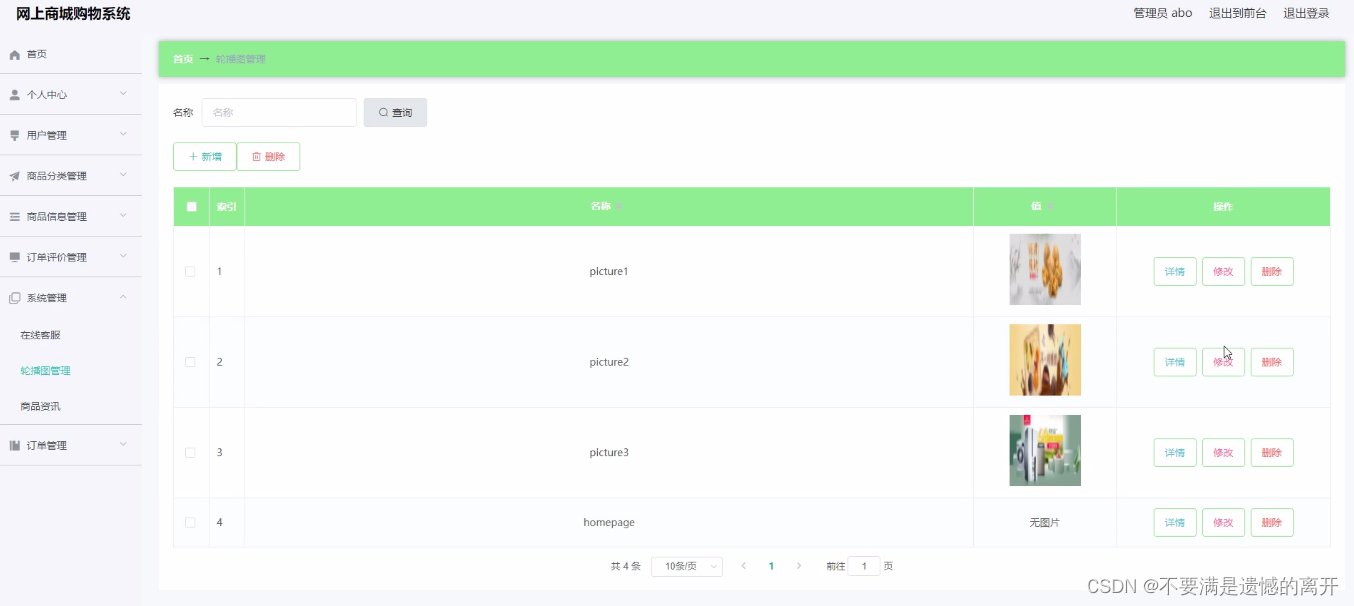The height and width of the screenshot is (606, 1354).
Task: Click 删除 for row picture2
Action: click(x=1272, y=362)
